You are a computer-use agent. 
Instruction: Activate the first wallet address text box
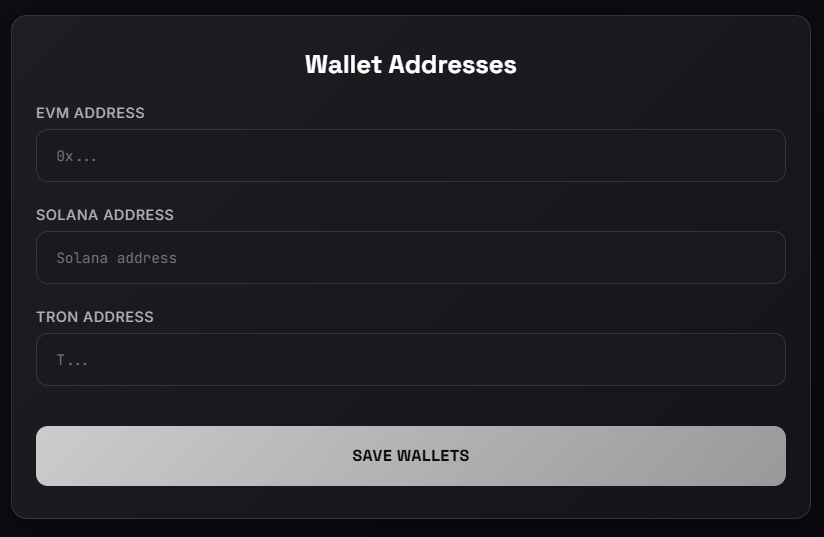[410, 156]
